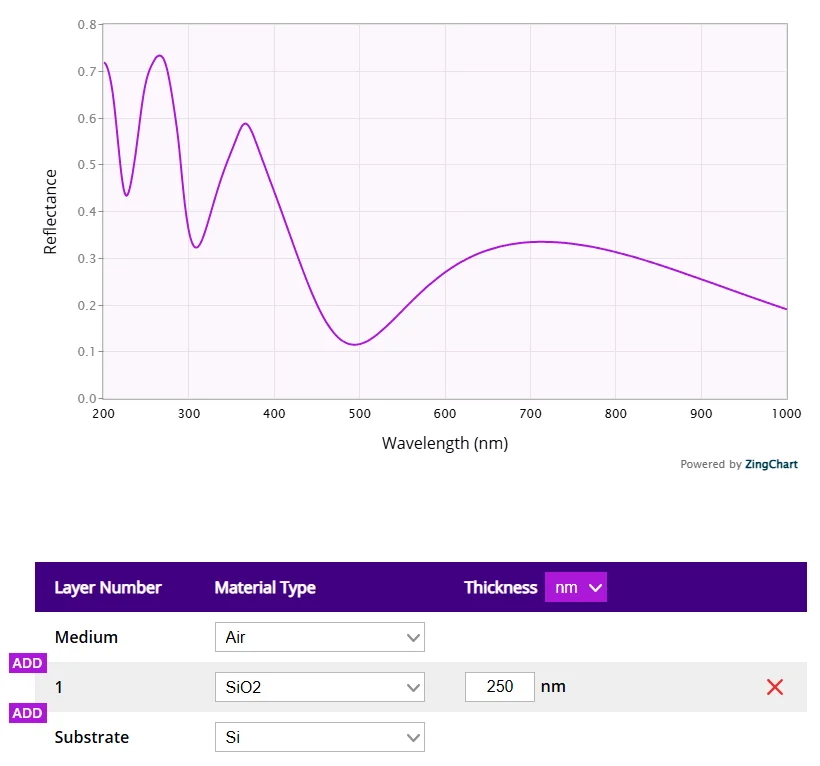Expand the thickness unit nm dropdown
This screenshot has height=766, width=820.
point(575,588)
